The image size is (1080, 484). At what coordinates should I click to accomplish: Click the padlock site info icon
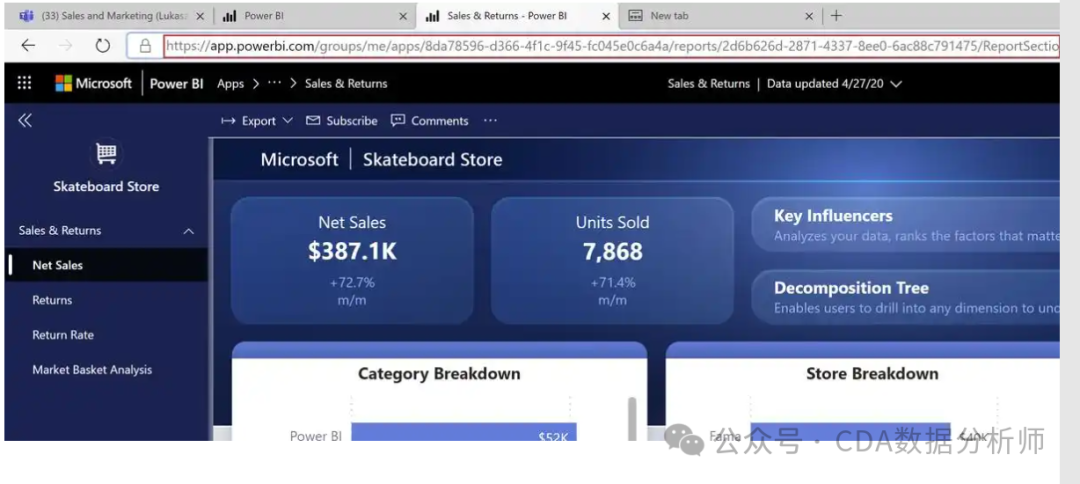tap(145, 46)
